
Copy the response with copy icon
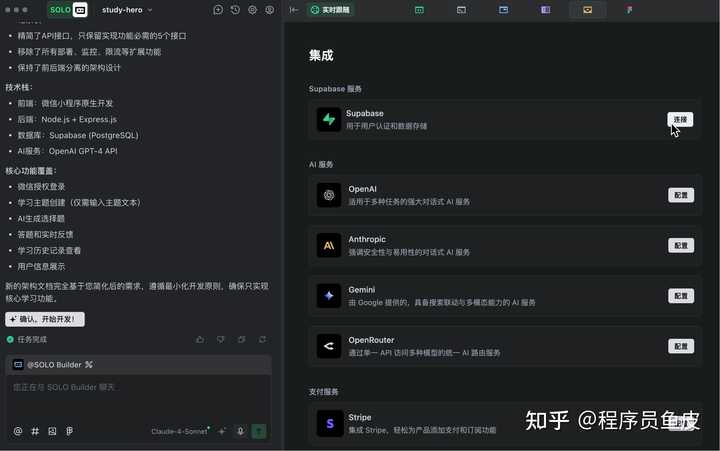point(242,339)
